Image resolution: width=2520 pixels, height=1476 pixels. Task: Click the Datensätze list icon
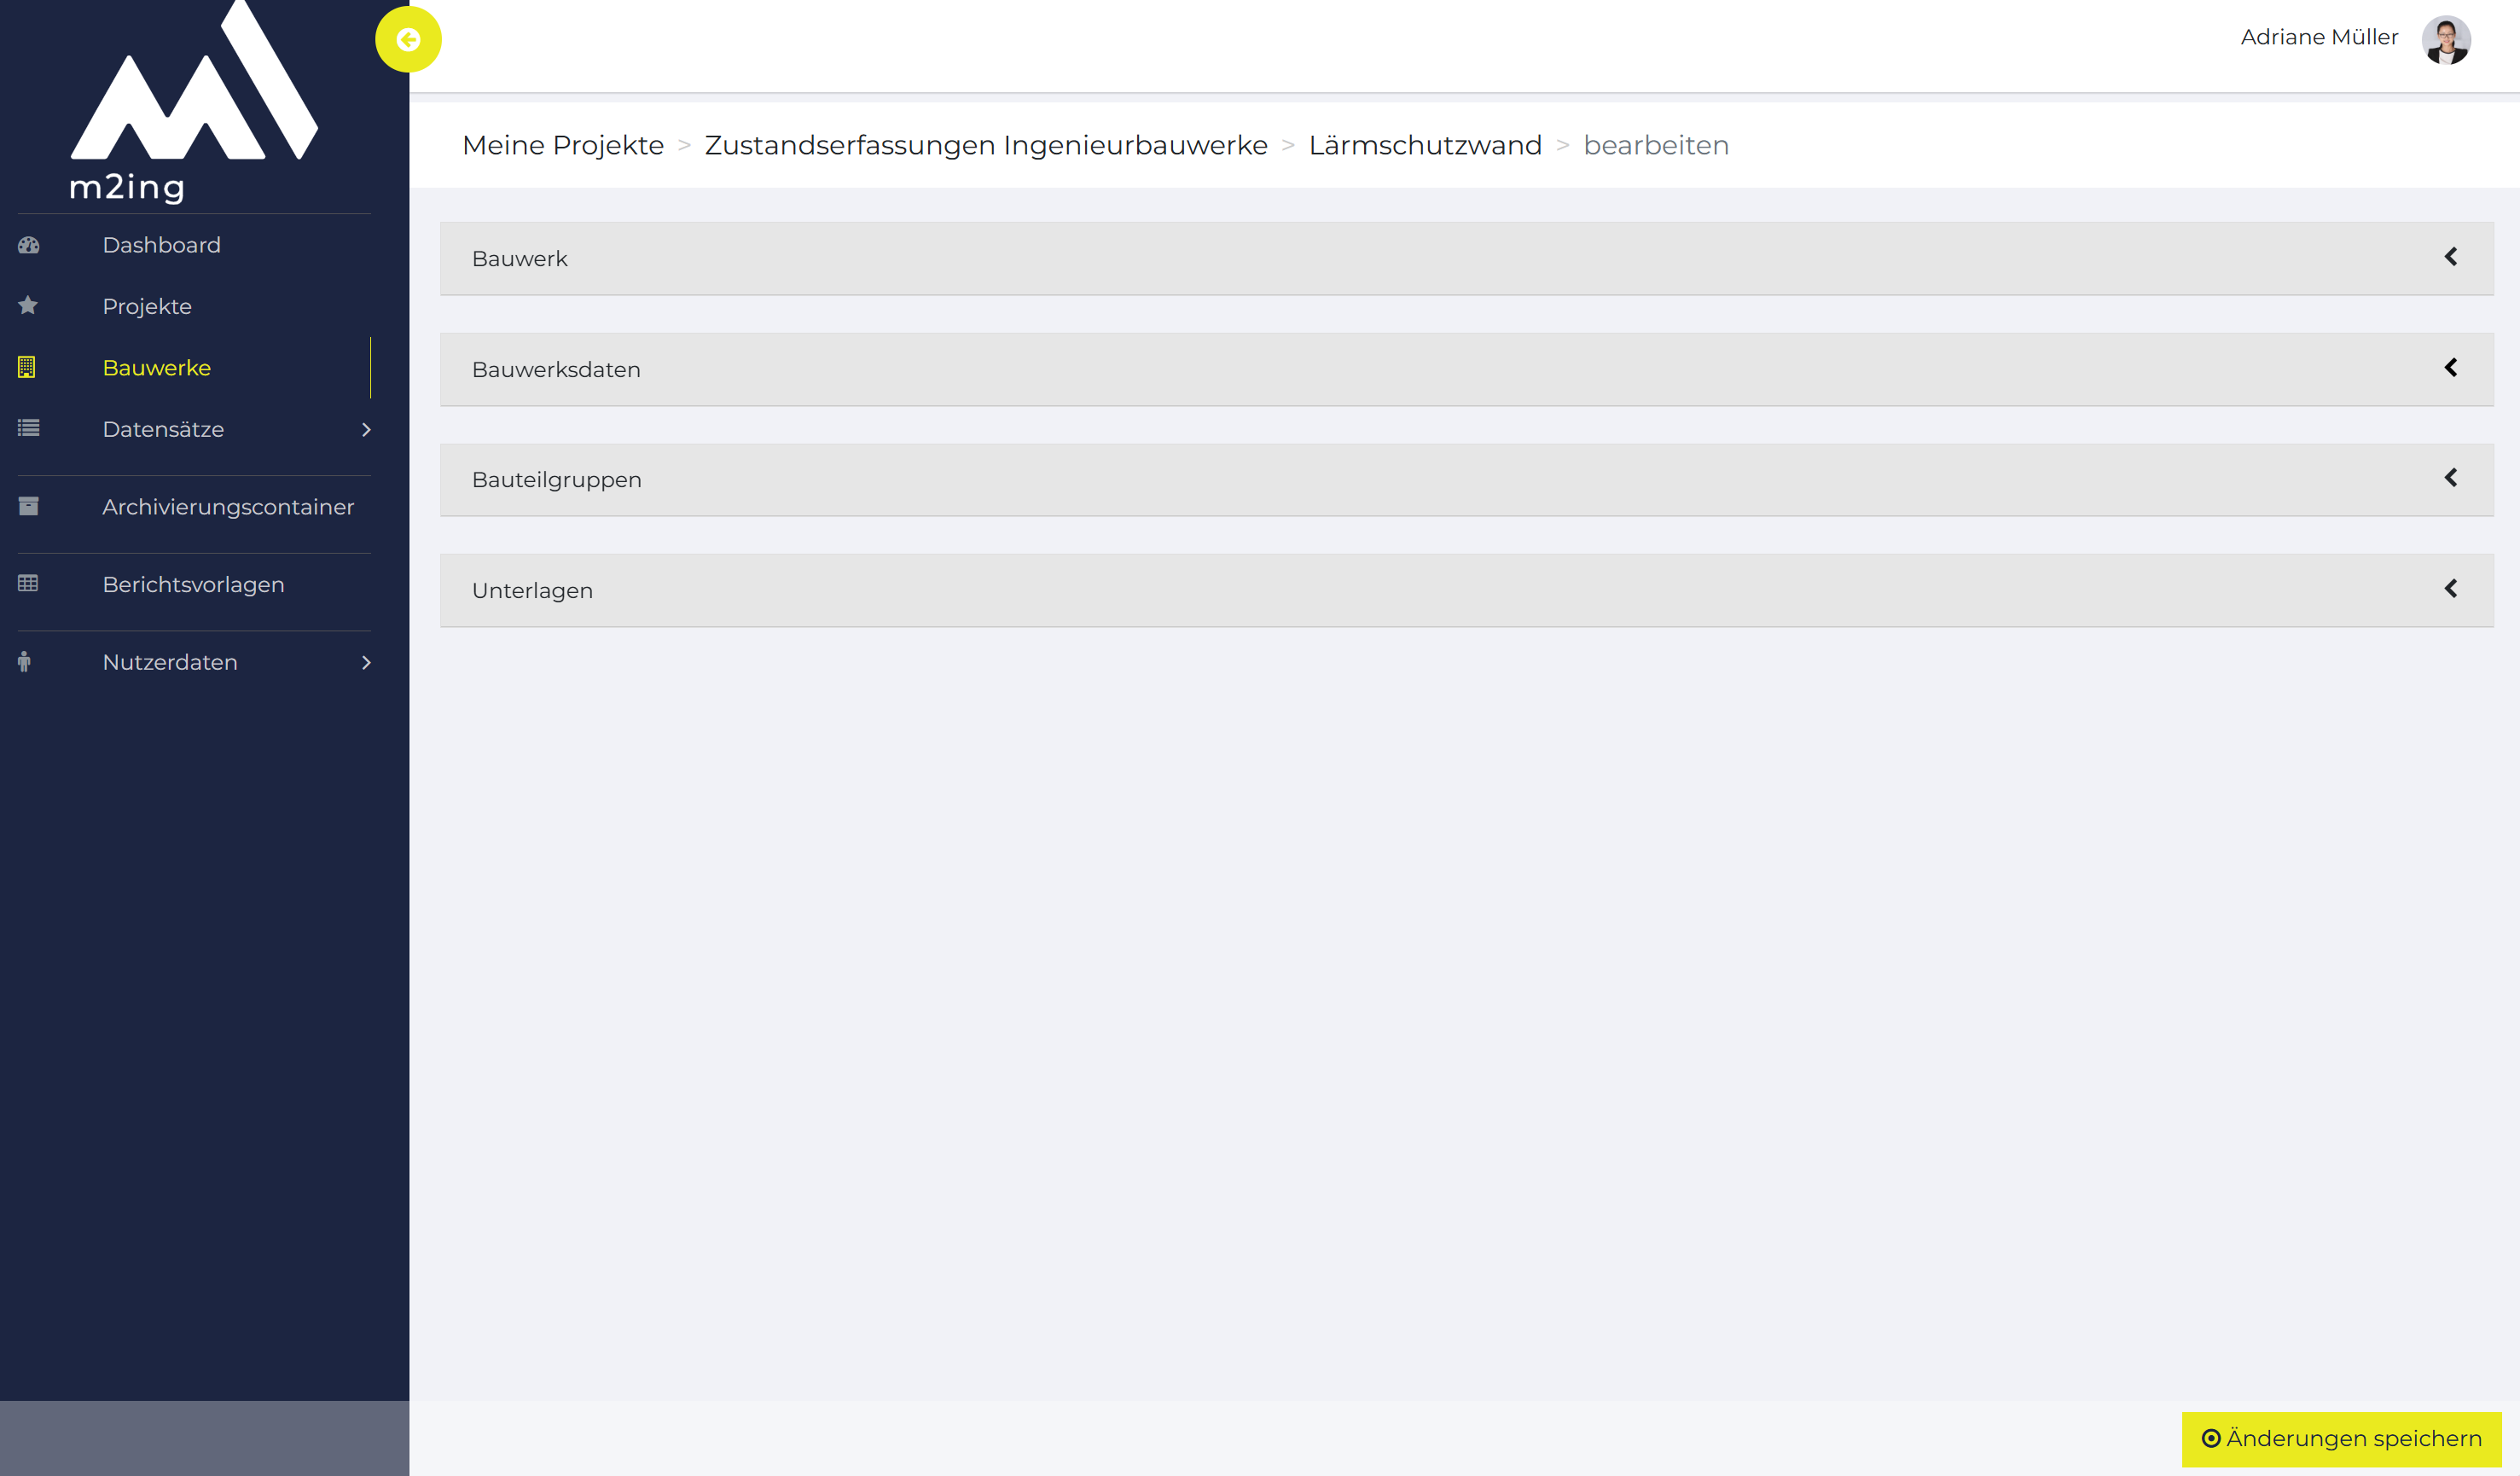click(29, 428)
